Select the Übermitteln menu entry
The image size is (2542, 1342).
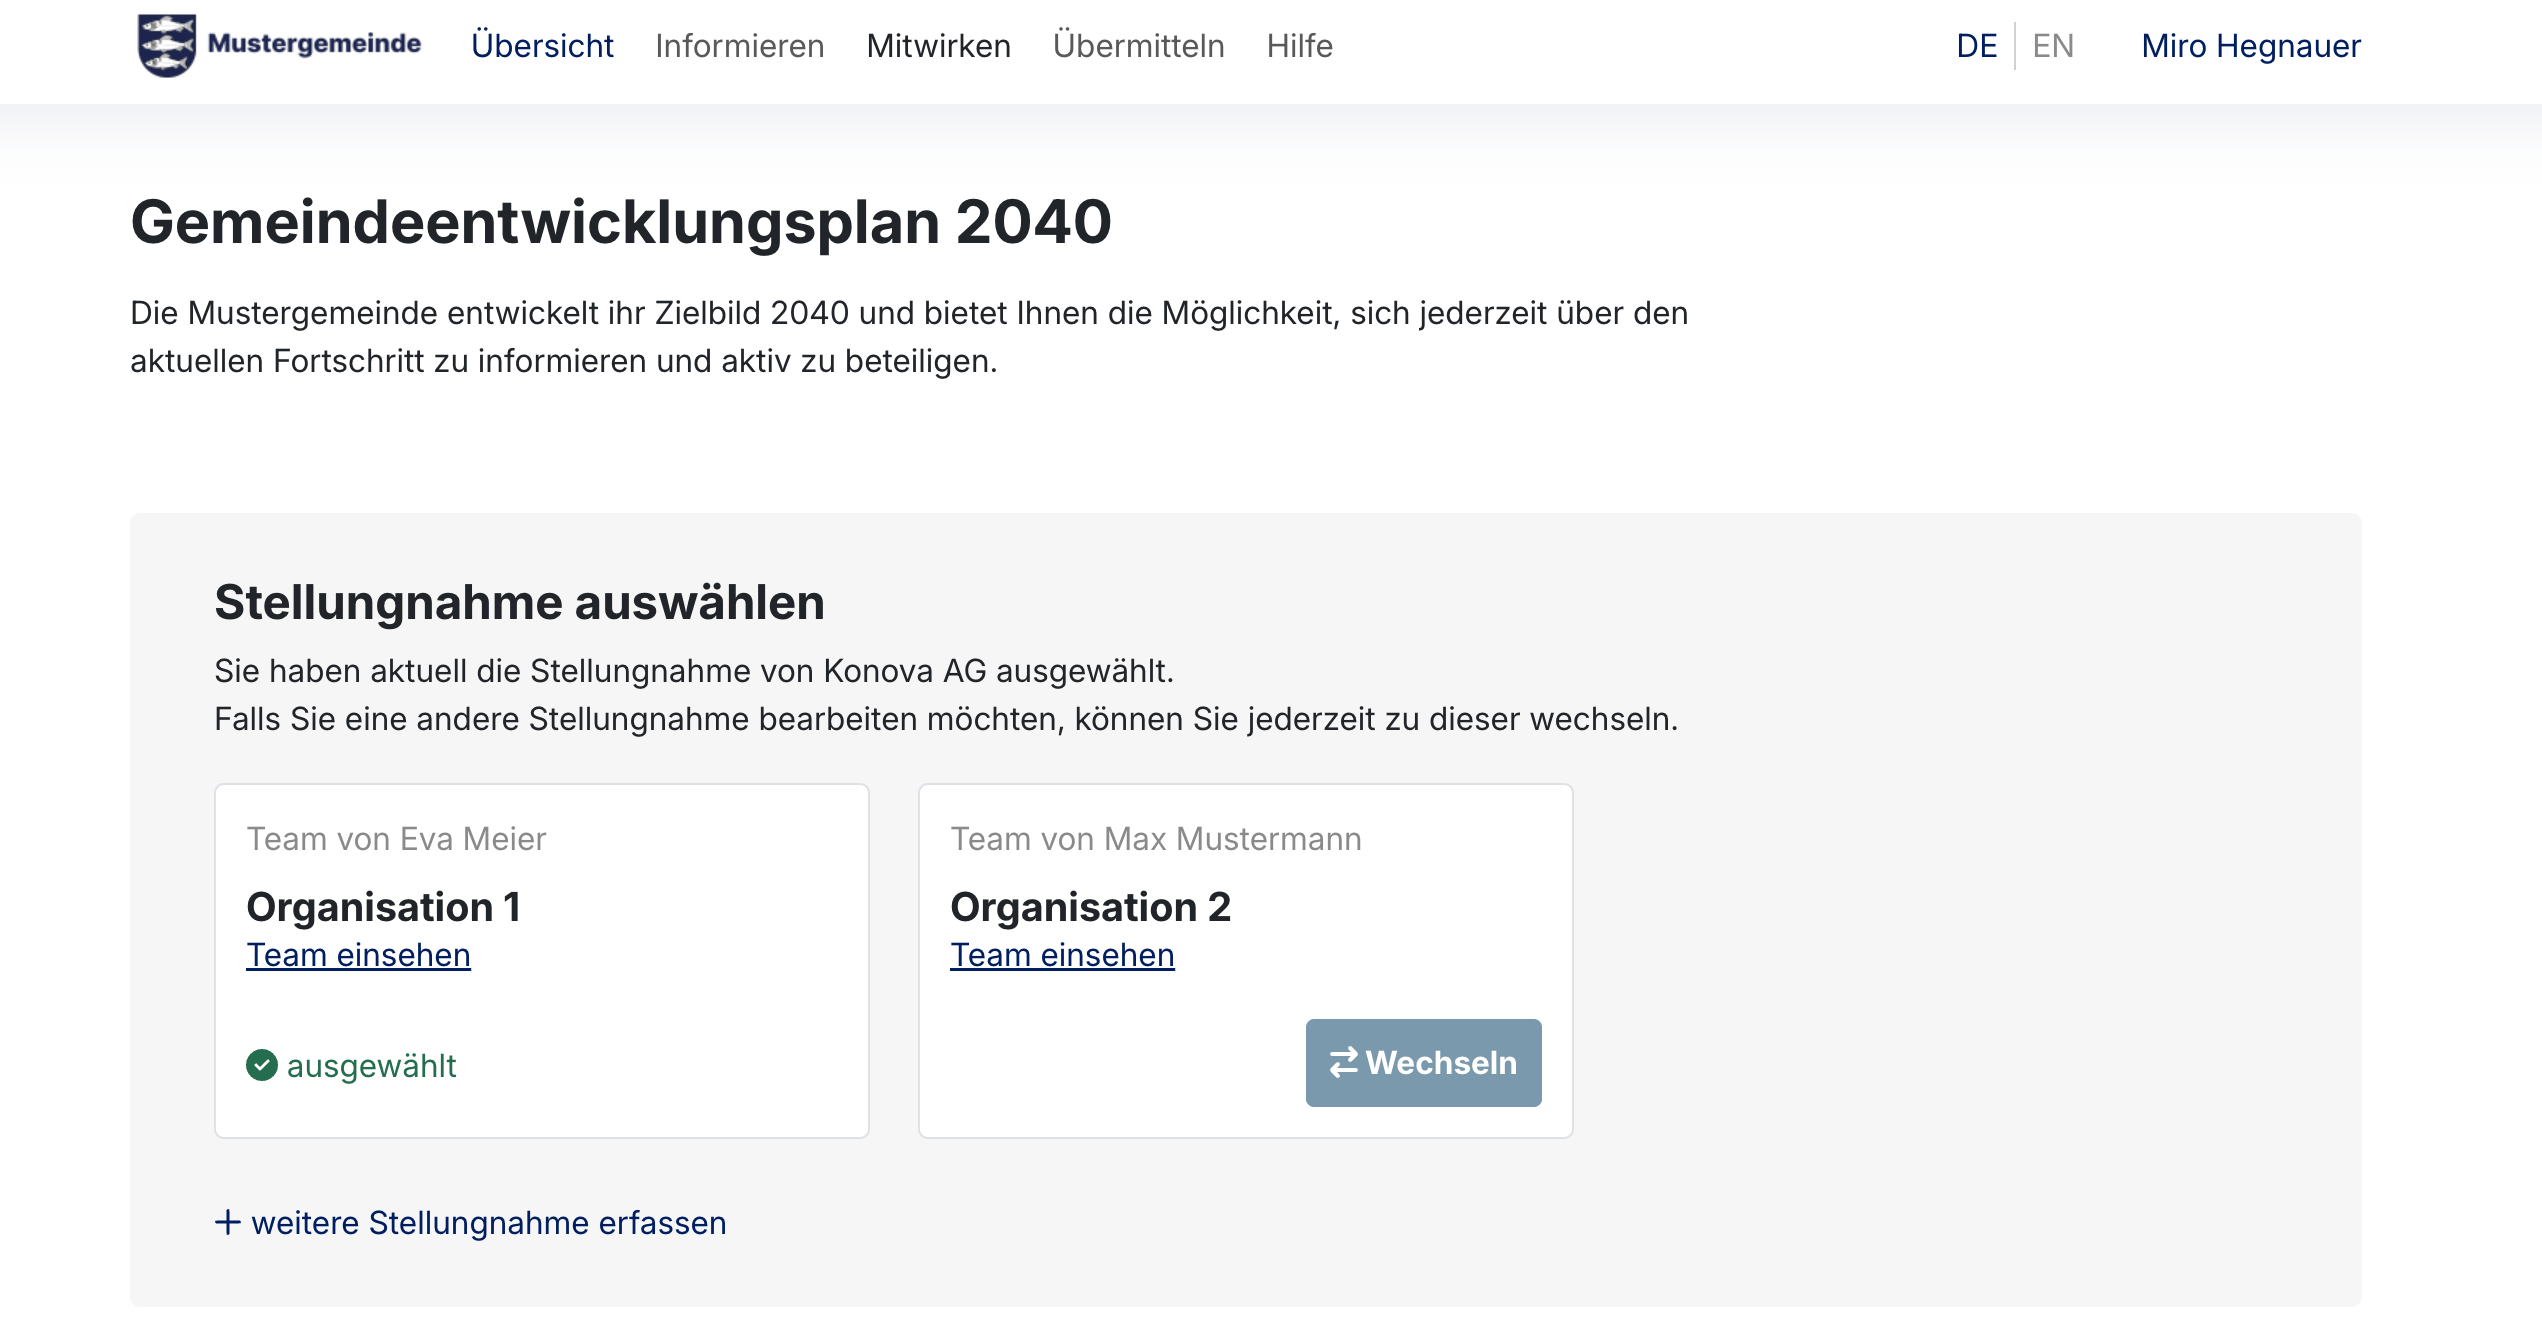point(1138,46)
